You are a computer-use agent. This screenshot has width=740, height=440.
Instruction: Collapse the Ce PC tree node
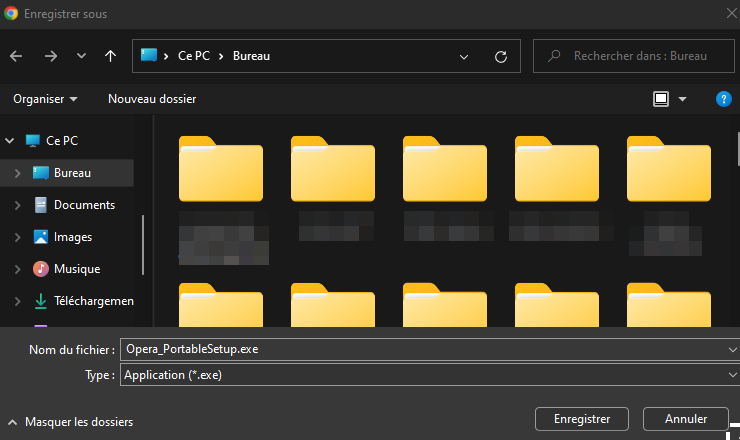(9, 141)
